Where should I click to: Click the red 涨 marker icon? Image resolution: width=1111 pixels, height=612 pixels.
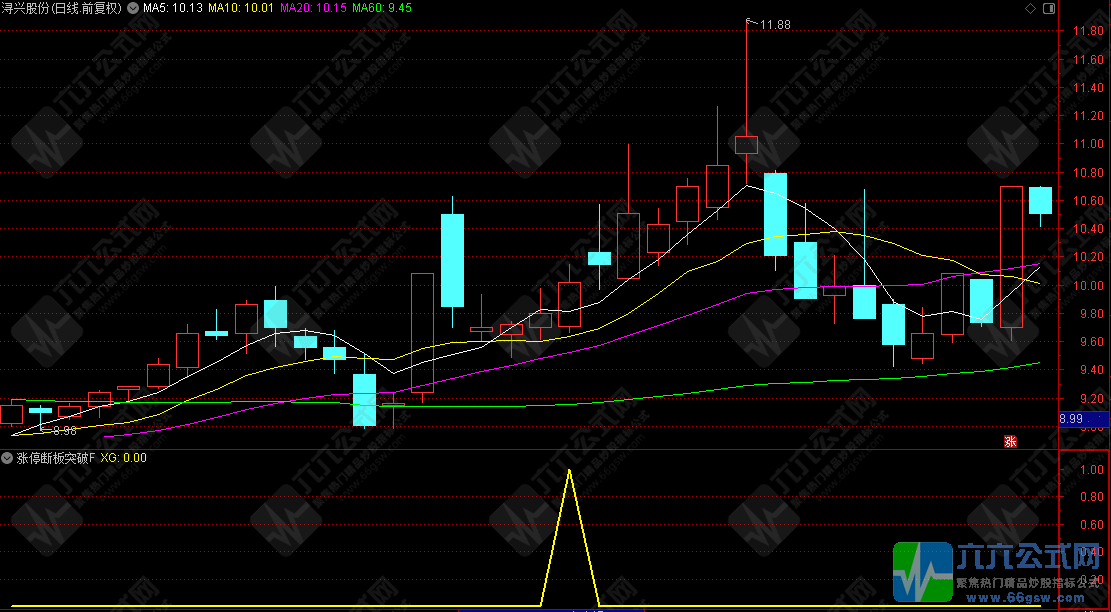pos(1010,441)
